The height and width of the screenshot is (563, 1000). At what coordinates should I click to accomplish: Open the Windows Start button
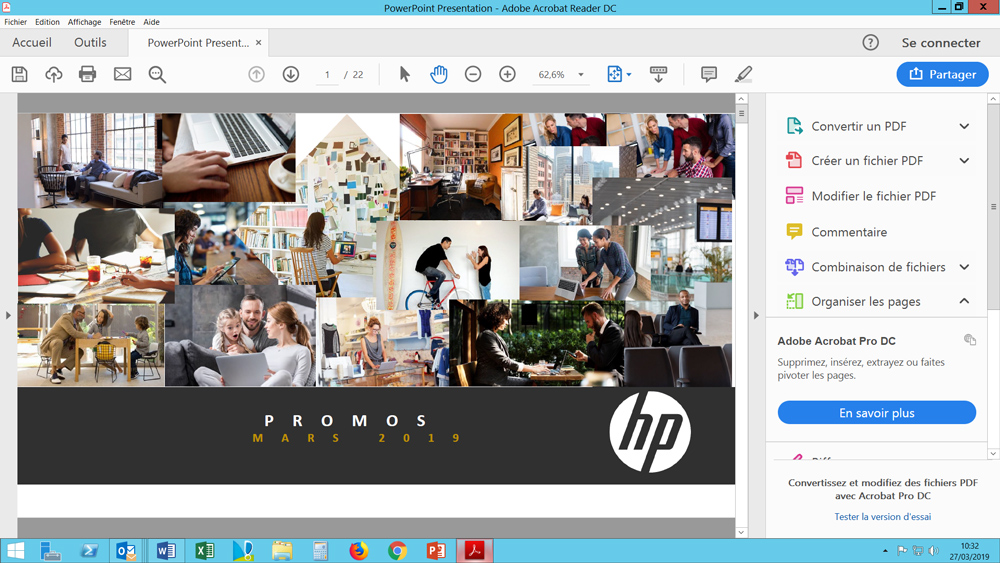15,551
